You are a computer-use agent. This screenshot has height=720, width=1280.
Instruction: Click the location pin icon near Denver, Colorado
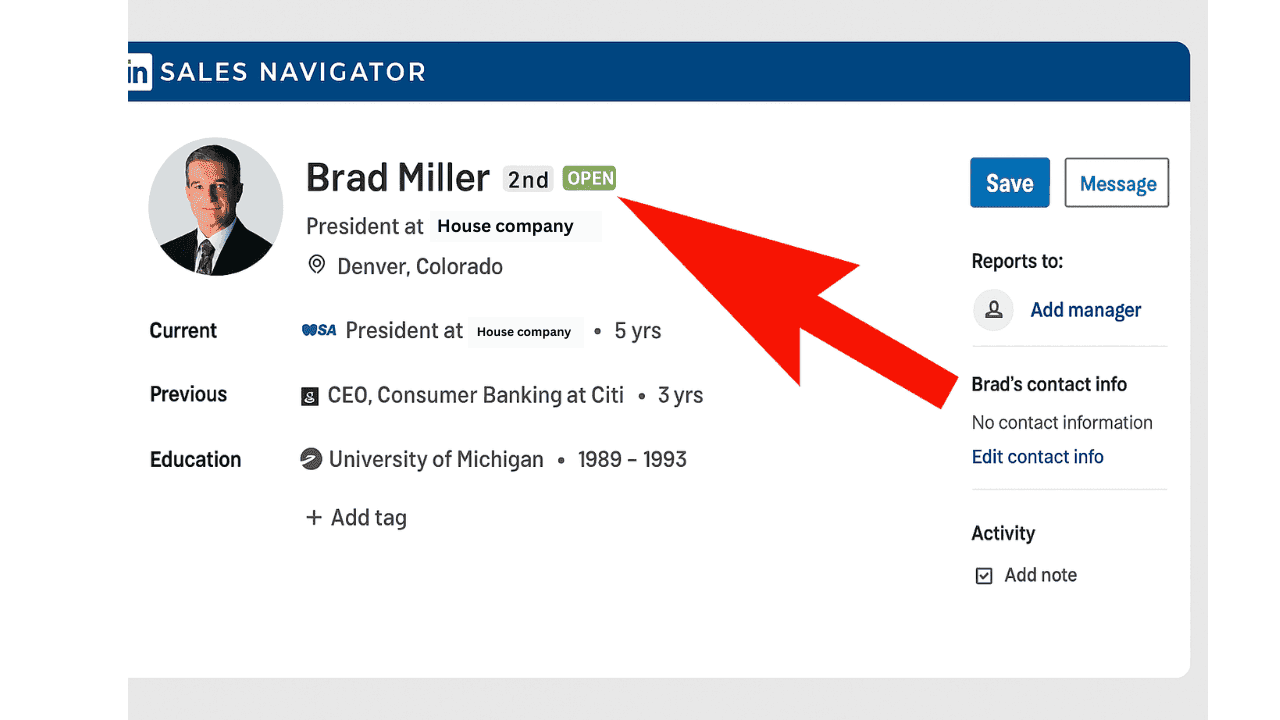click(316, 264)
